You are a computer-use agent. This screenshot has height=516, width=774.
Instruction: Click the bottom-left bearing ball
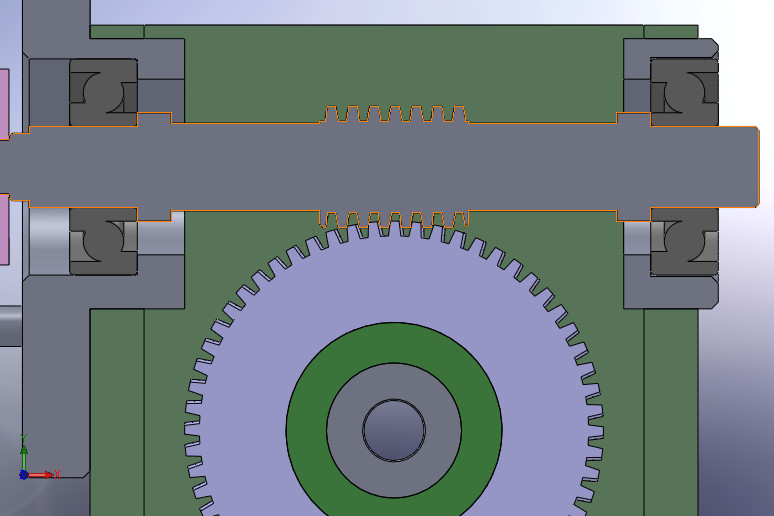pyautogui.click(x=101, y=242)
